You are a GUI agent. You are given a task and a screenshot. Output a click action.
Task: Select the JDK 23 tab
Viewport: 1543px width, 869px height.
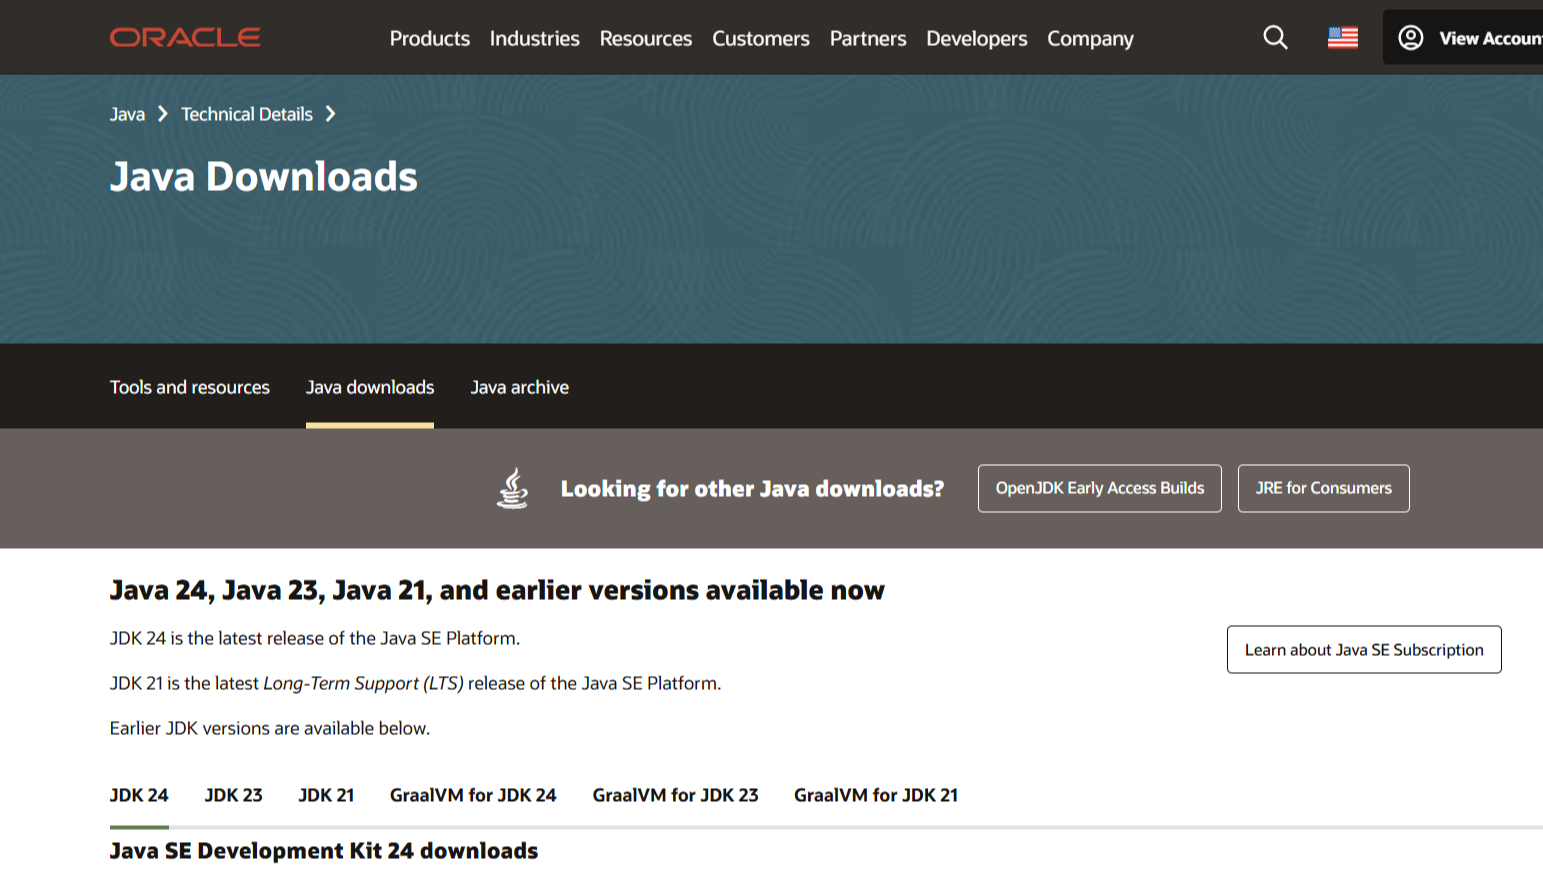pos(233,795)
